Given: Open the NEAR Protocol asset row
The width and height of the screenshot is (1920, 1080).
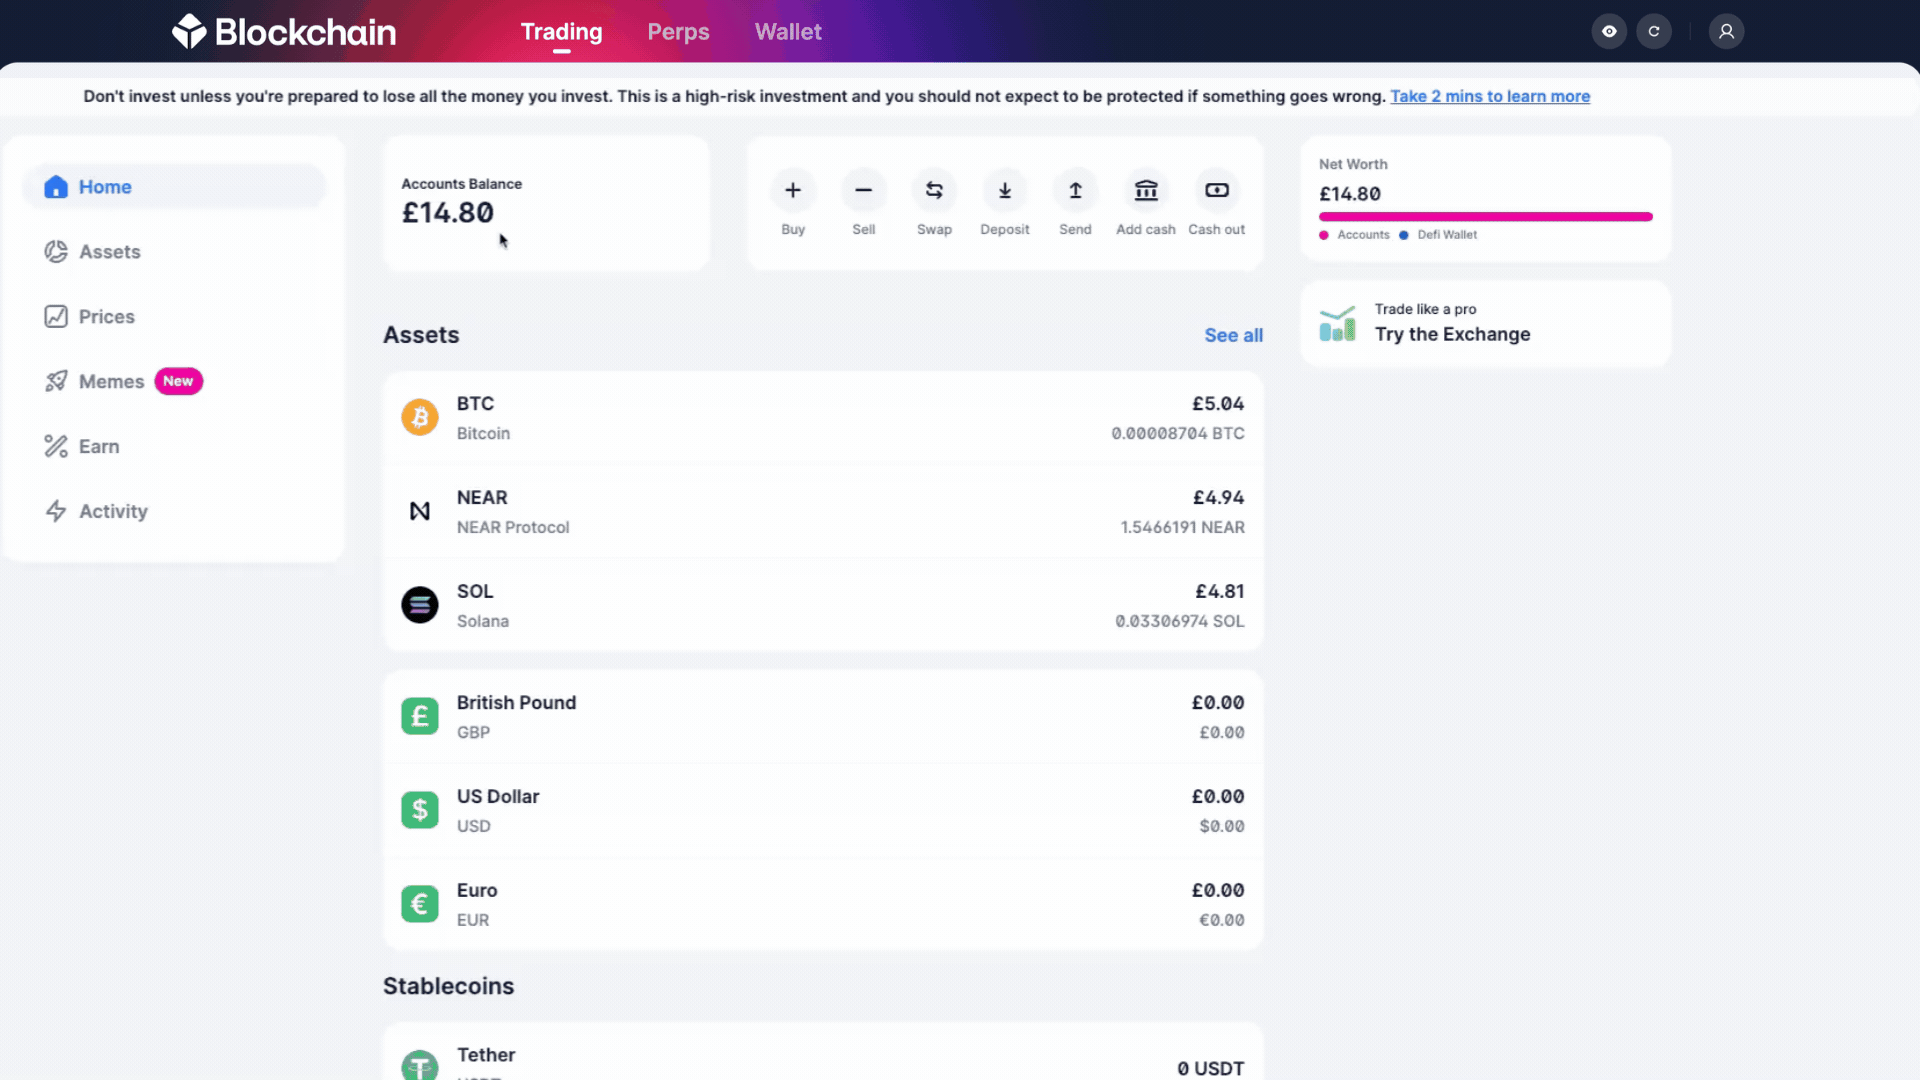Looking at the screenshot, I should (823, 512).
